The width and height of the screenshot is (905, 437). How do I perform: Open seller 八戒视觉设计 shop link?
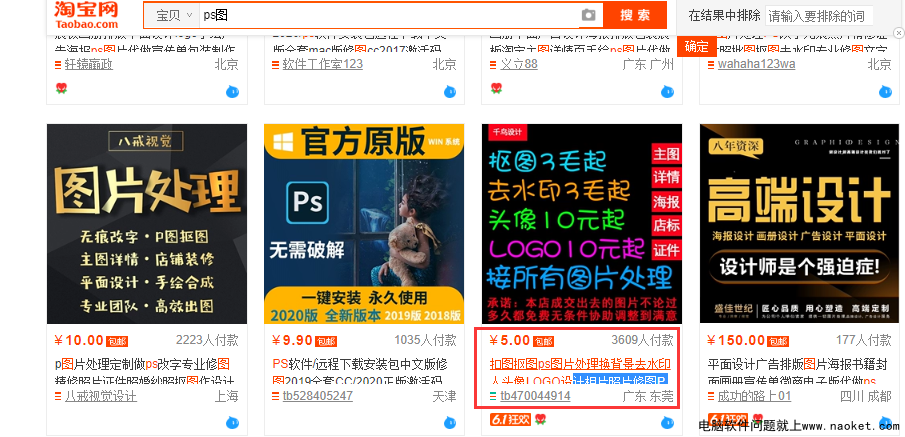point(100,396)
